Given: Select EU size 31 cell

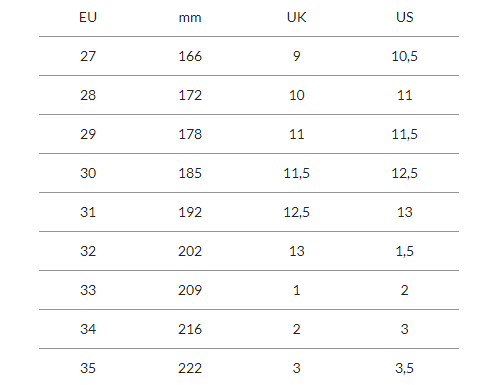Looking at the screenshot, I should pos(88,212).
